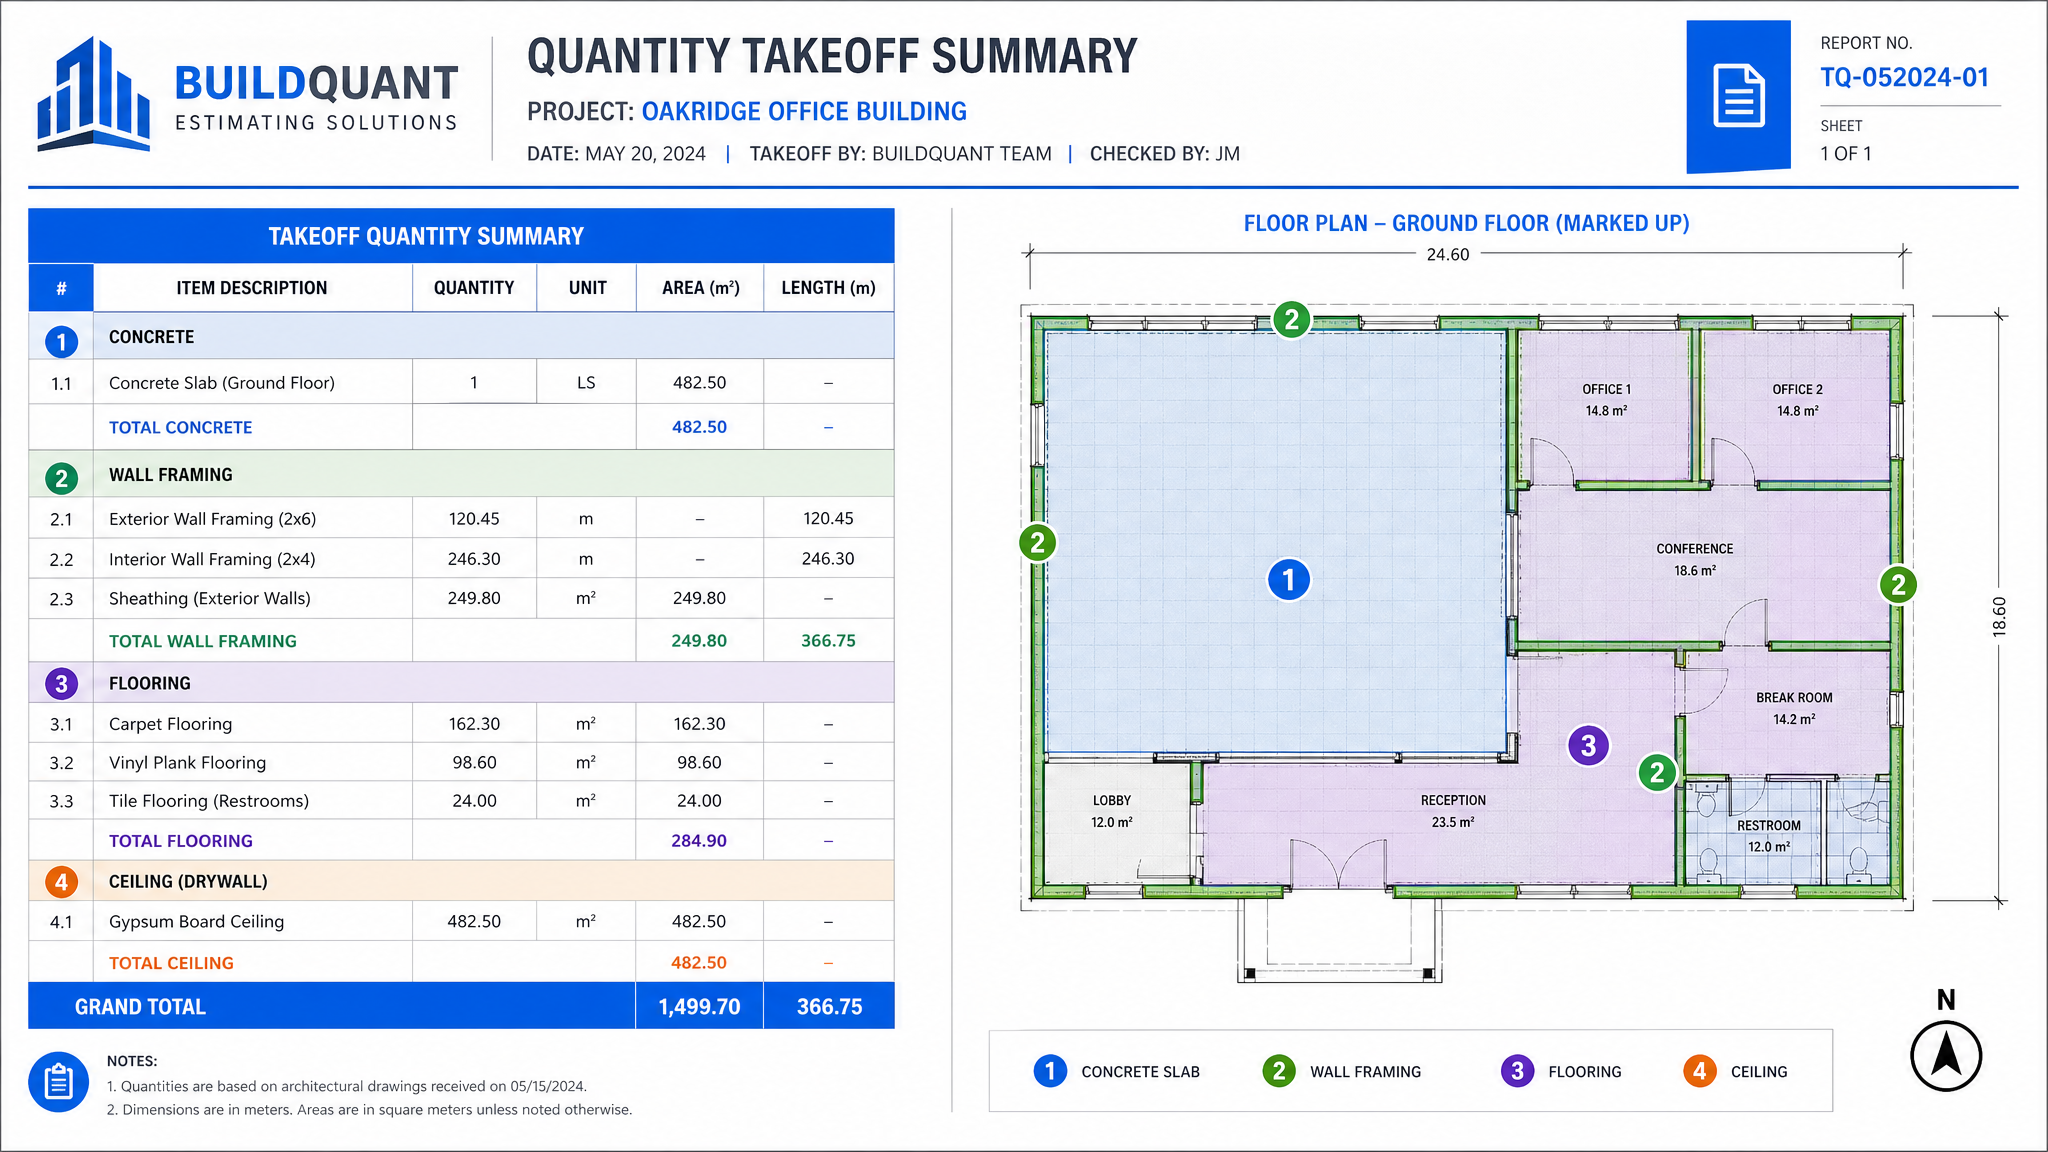Select the Ceiling section number 4 badge
The image size is (2048, 1152).
[x=61, y=882]
